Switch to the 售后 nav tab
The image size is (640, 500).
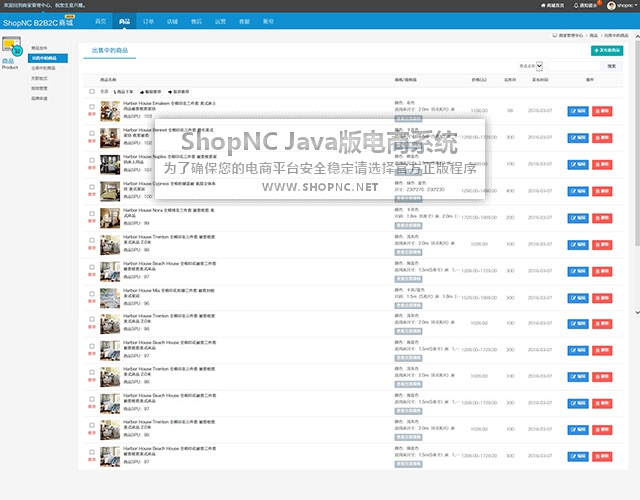pyautogui.click(x=196, y=21)
